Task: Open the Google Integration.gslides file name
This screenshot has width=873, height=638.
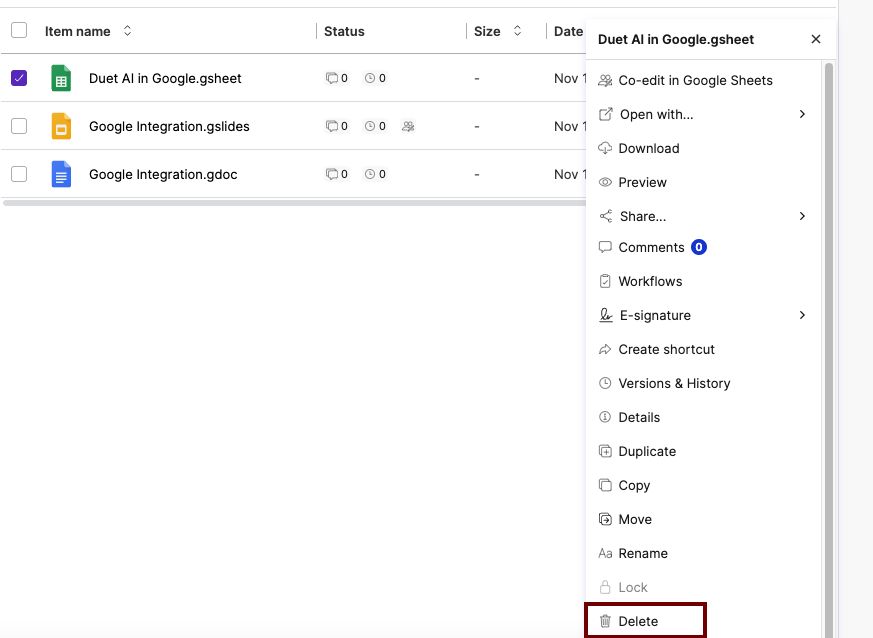Action: [169, 126]
